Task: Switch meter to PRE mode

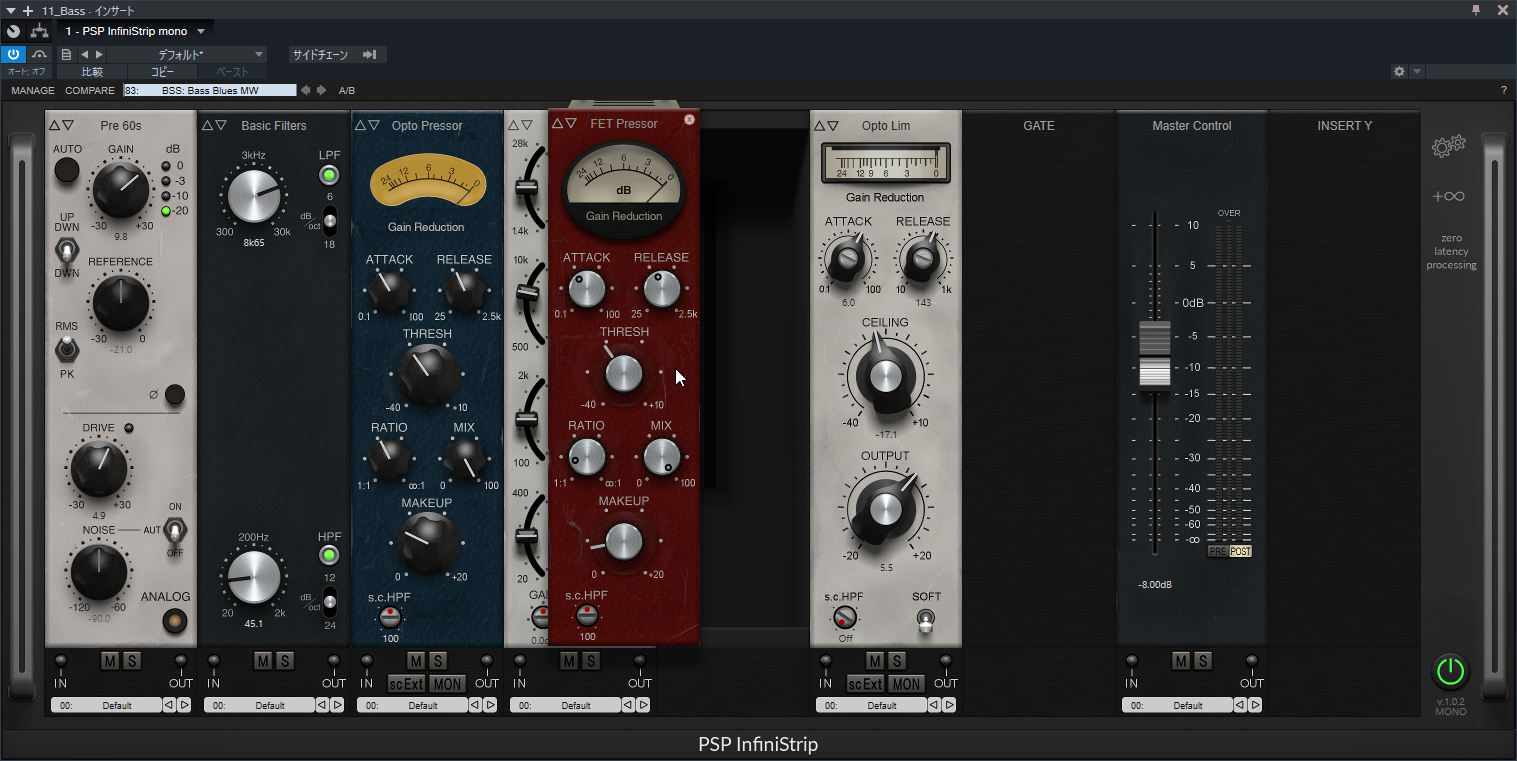Action: click(1218, 551)
